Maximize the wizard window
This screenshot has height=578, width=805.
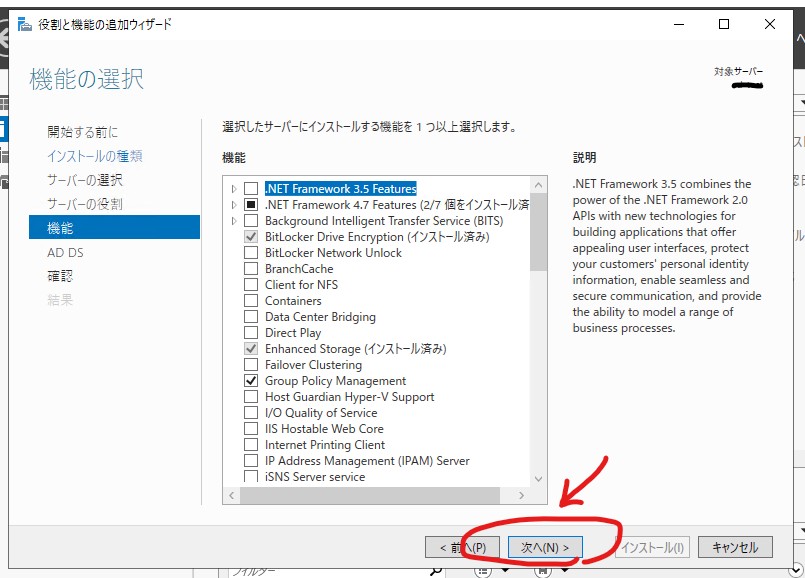click(724, 24)
